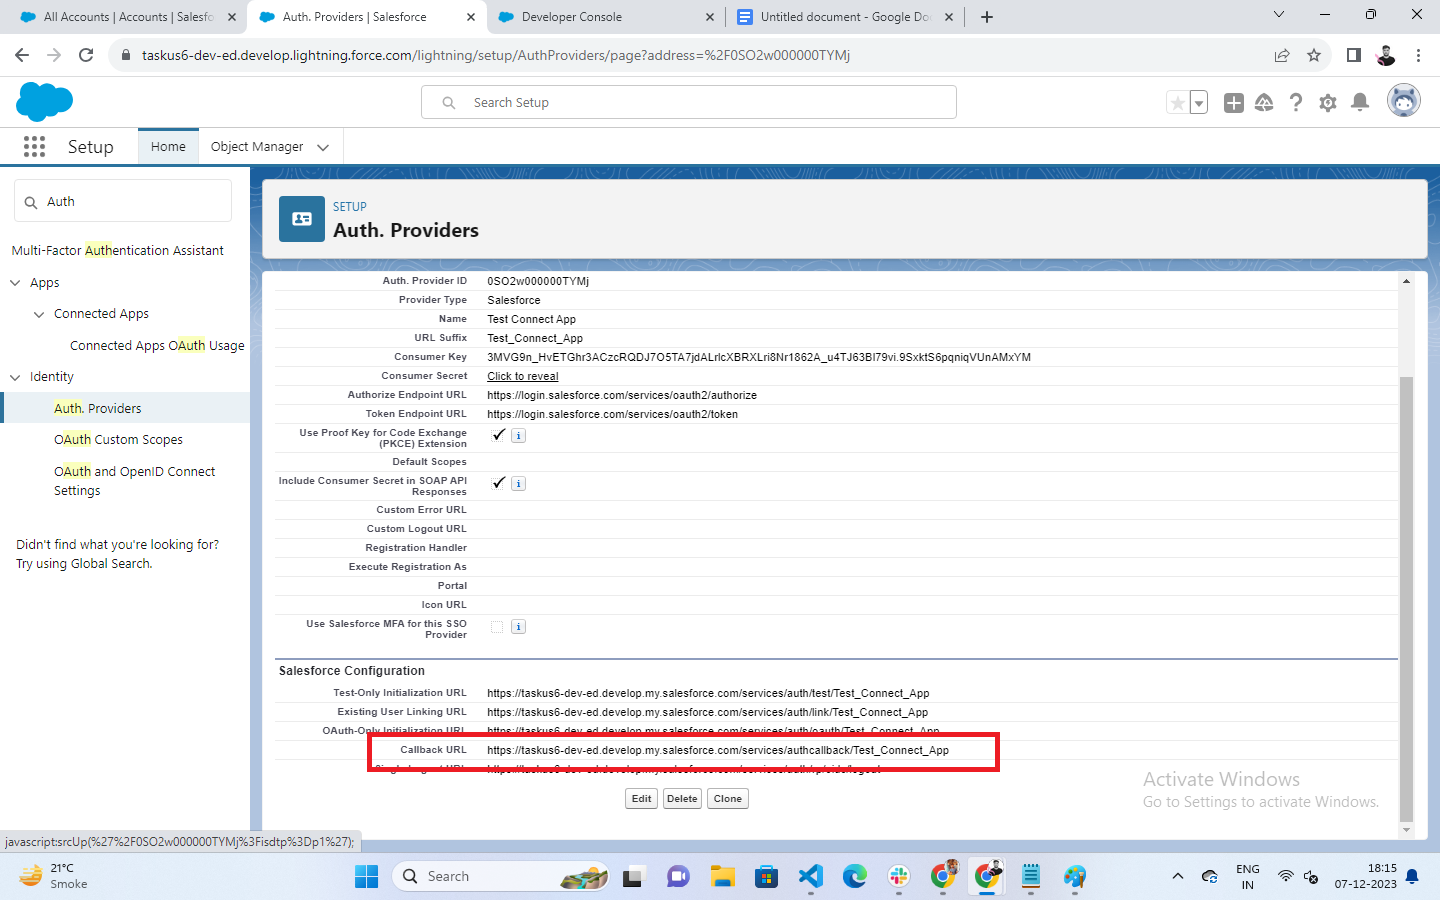Bookmark this tab star icon

tap(1314, 55)
